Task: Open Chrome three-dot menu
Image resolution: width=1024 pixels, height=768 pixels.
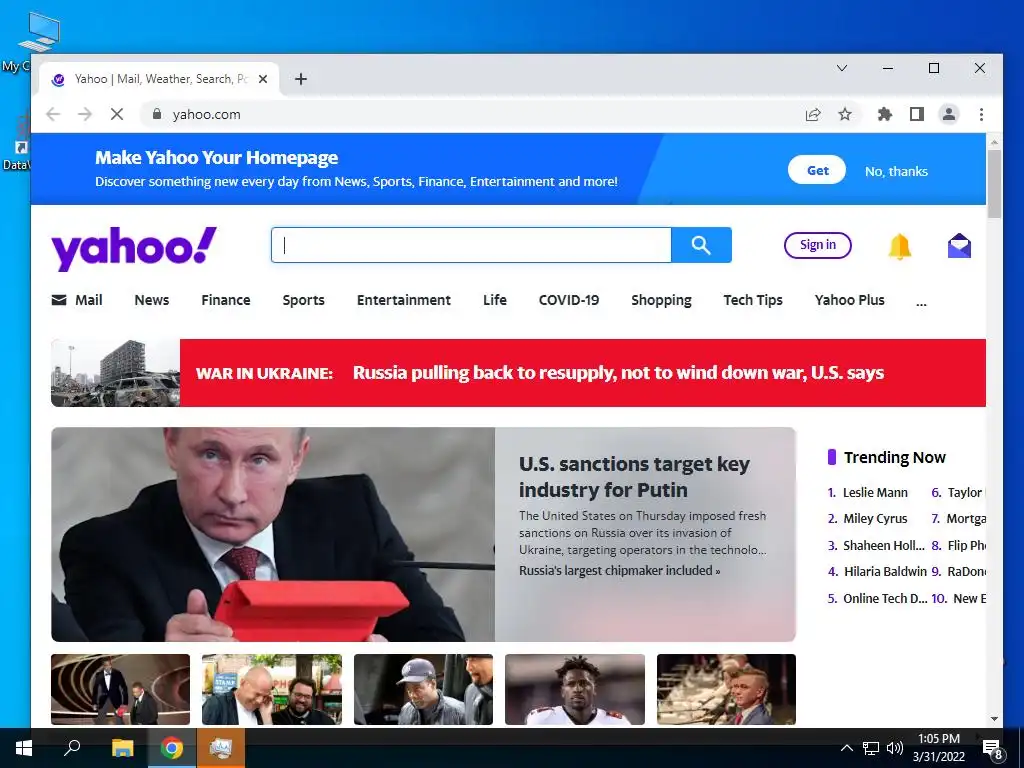Action: pos(981,114)
